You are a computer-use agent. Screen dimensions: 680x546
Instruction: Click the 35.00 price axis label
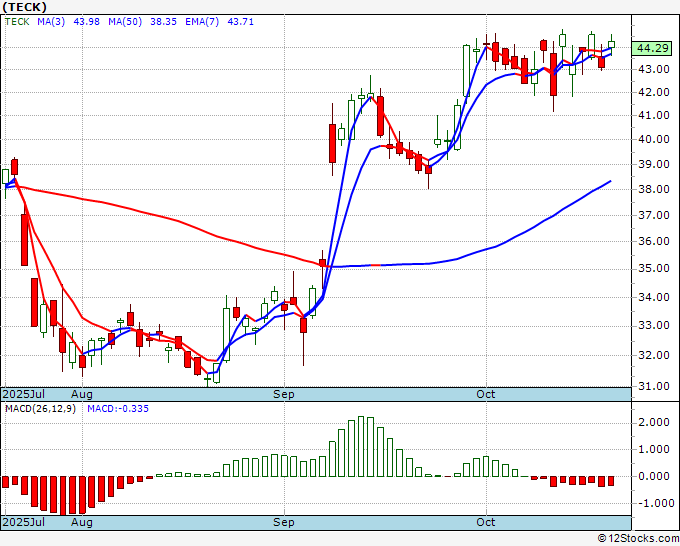pos(654,269)
